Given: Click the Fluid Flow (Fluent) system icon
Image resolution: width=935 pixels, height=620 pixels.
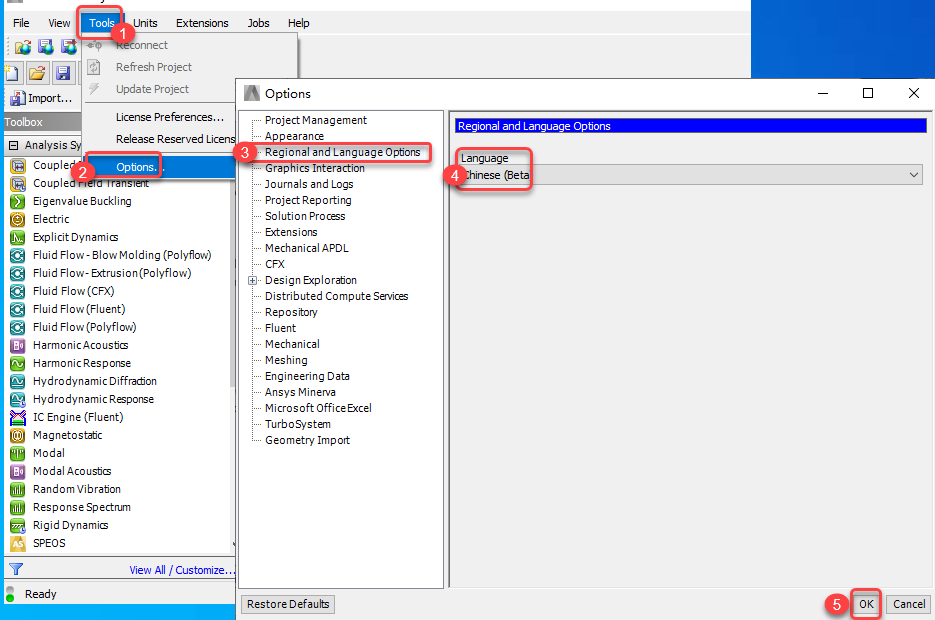Looking at the screenshot, I should coord(18,309).
